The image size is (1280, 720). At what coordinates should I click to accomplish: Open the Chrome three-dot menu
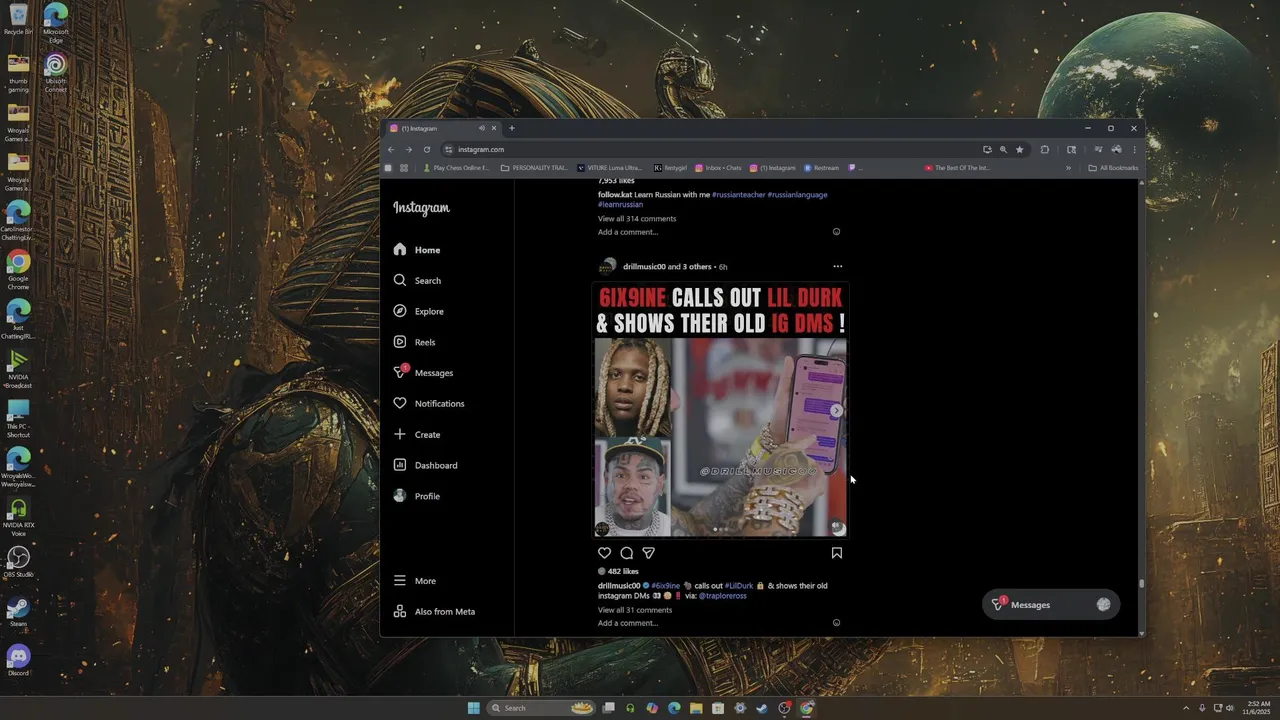coord(1134,150)
